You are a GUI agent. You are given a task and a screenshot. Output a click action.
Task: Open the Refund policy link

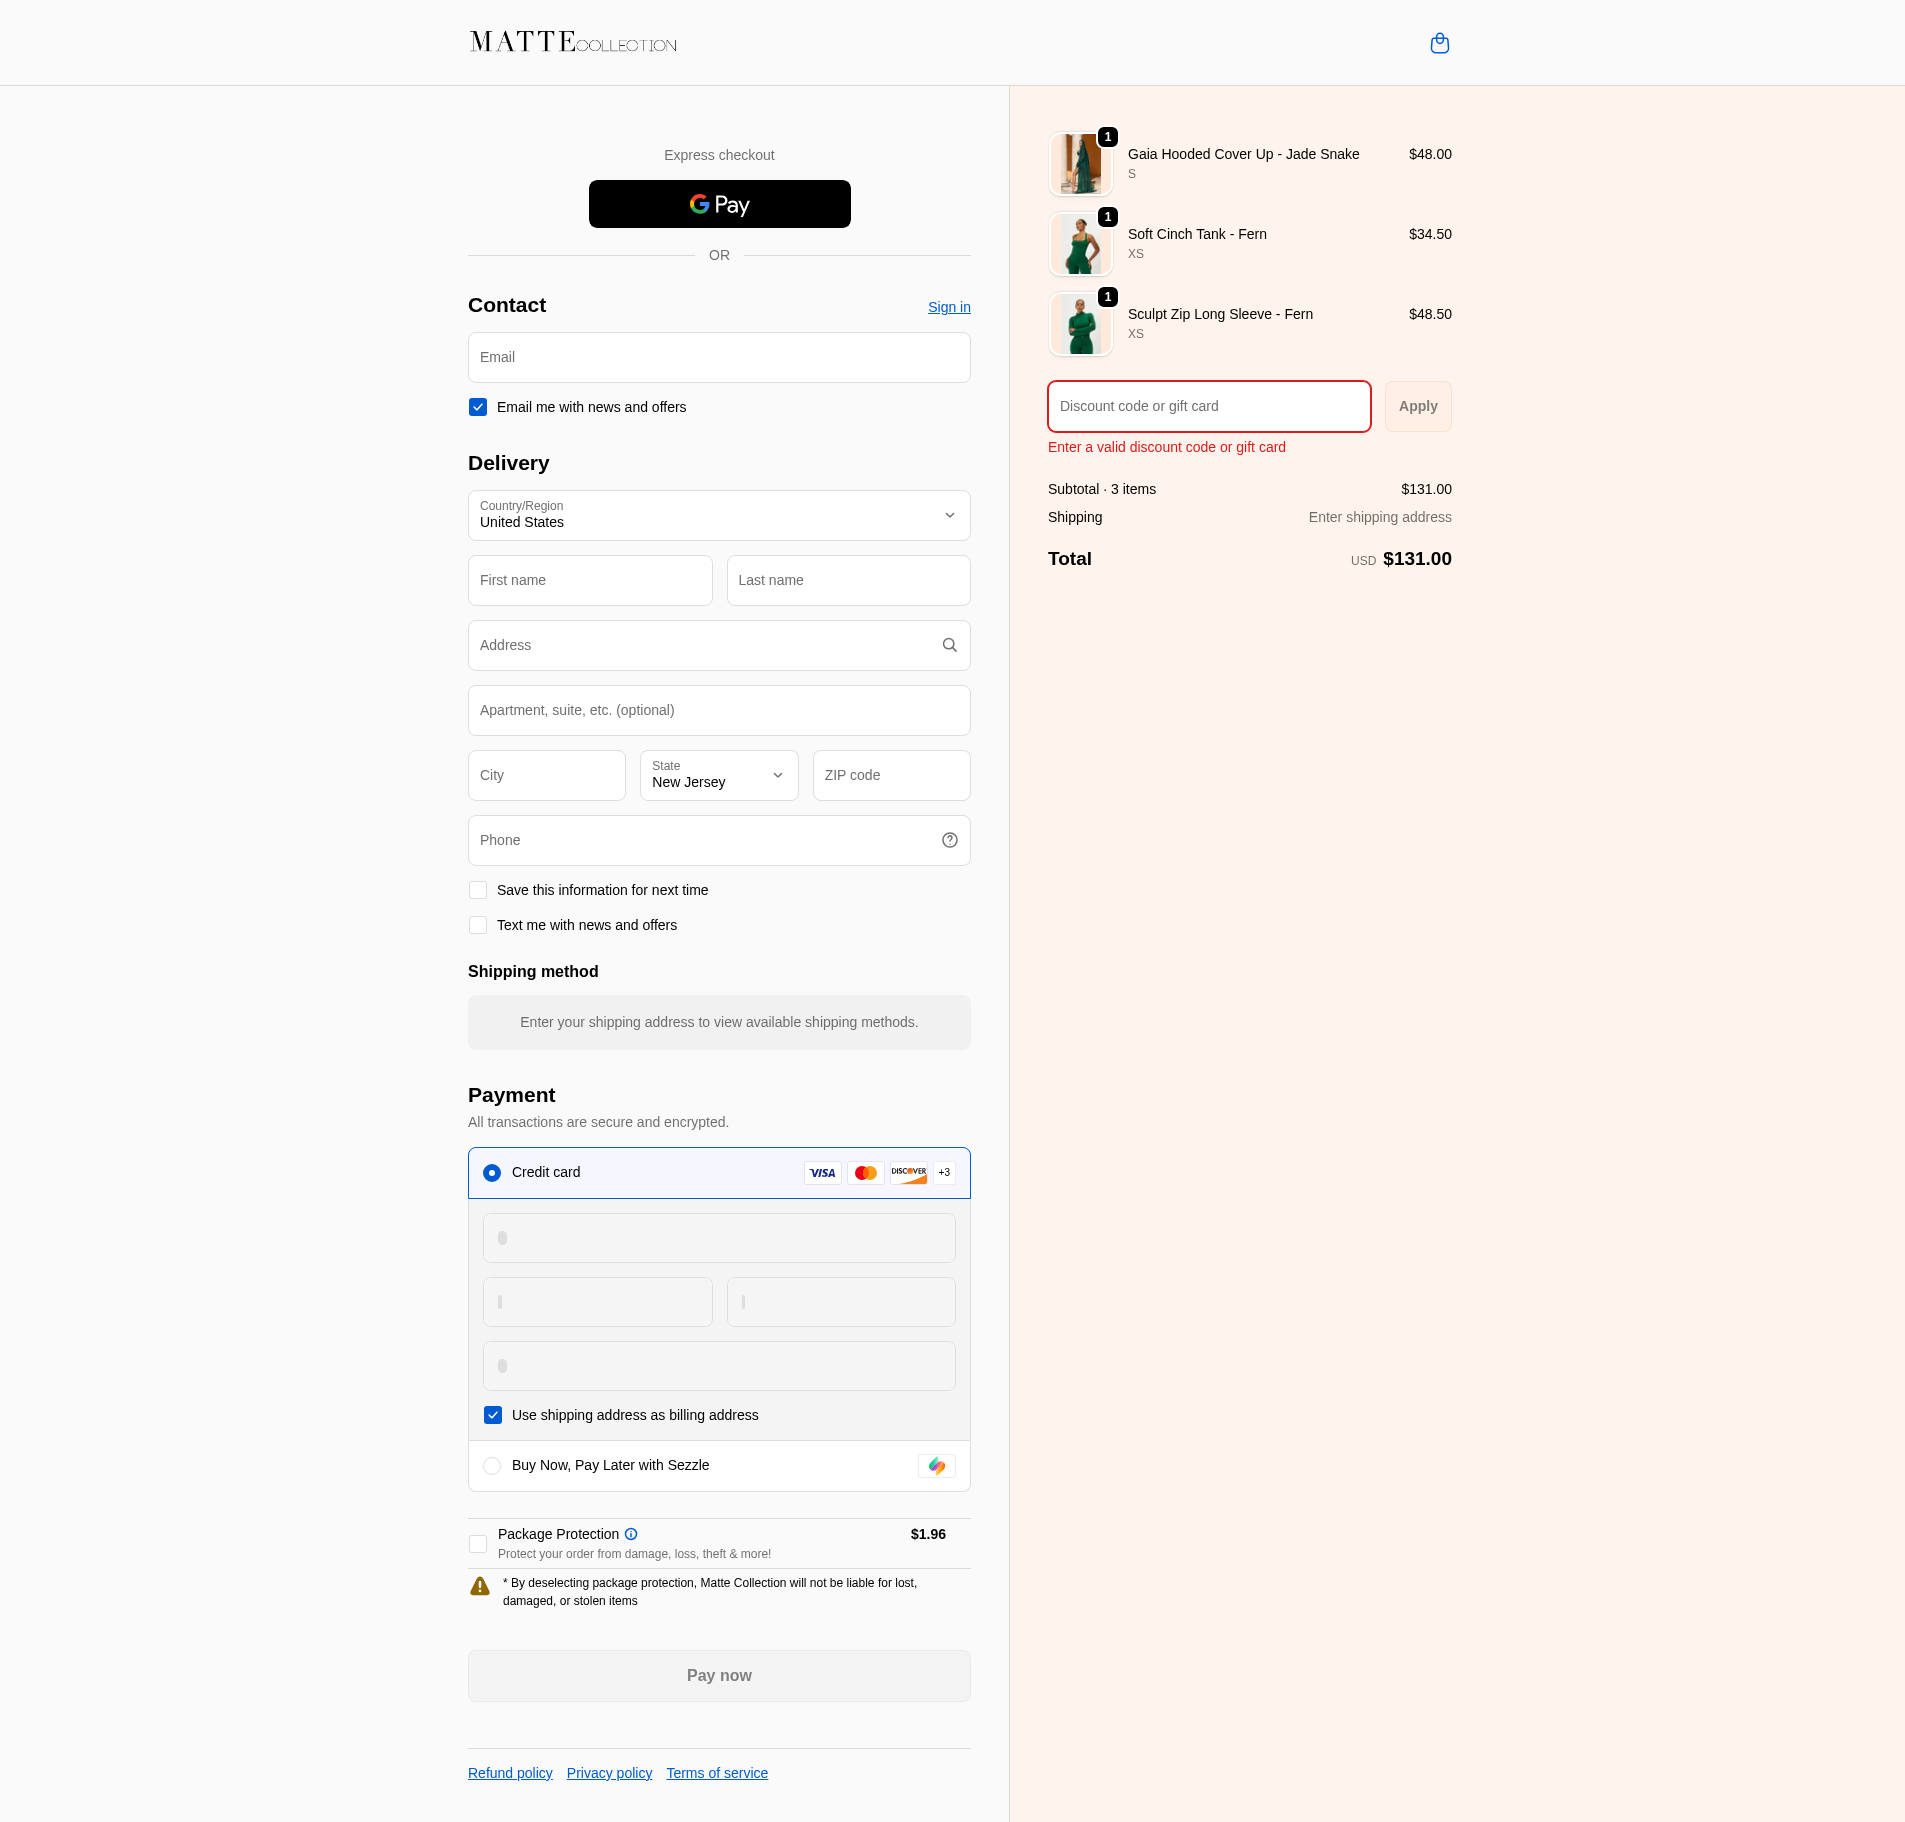pyautogui.click(x=510, y=1773)
